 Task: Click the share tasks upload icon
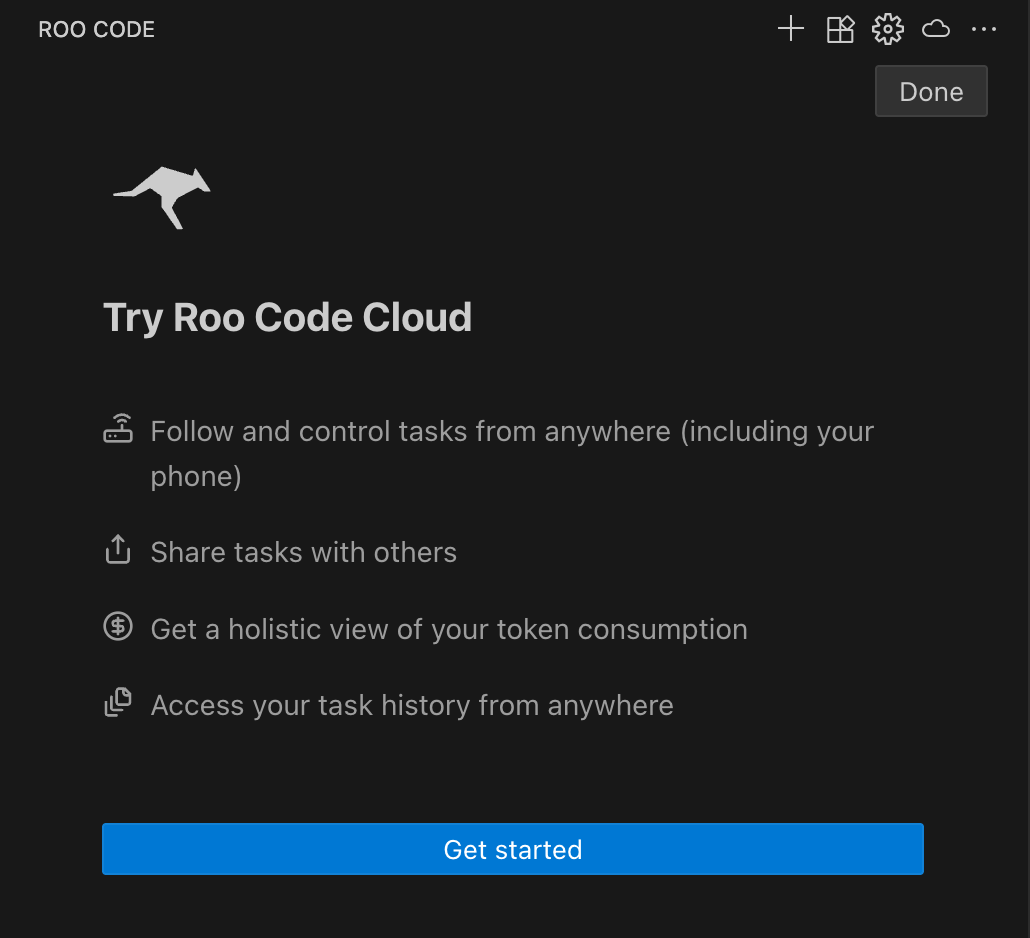[x=118, y=549]
